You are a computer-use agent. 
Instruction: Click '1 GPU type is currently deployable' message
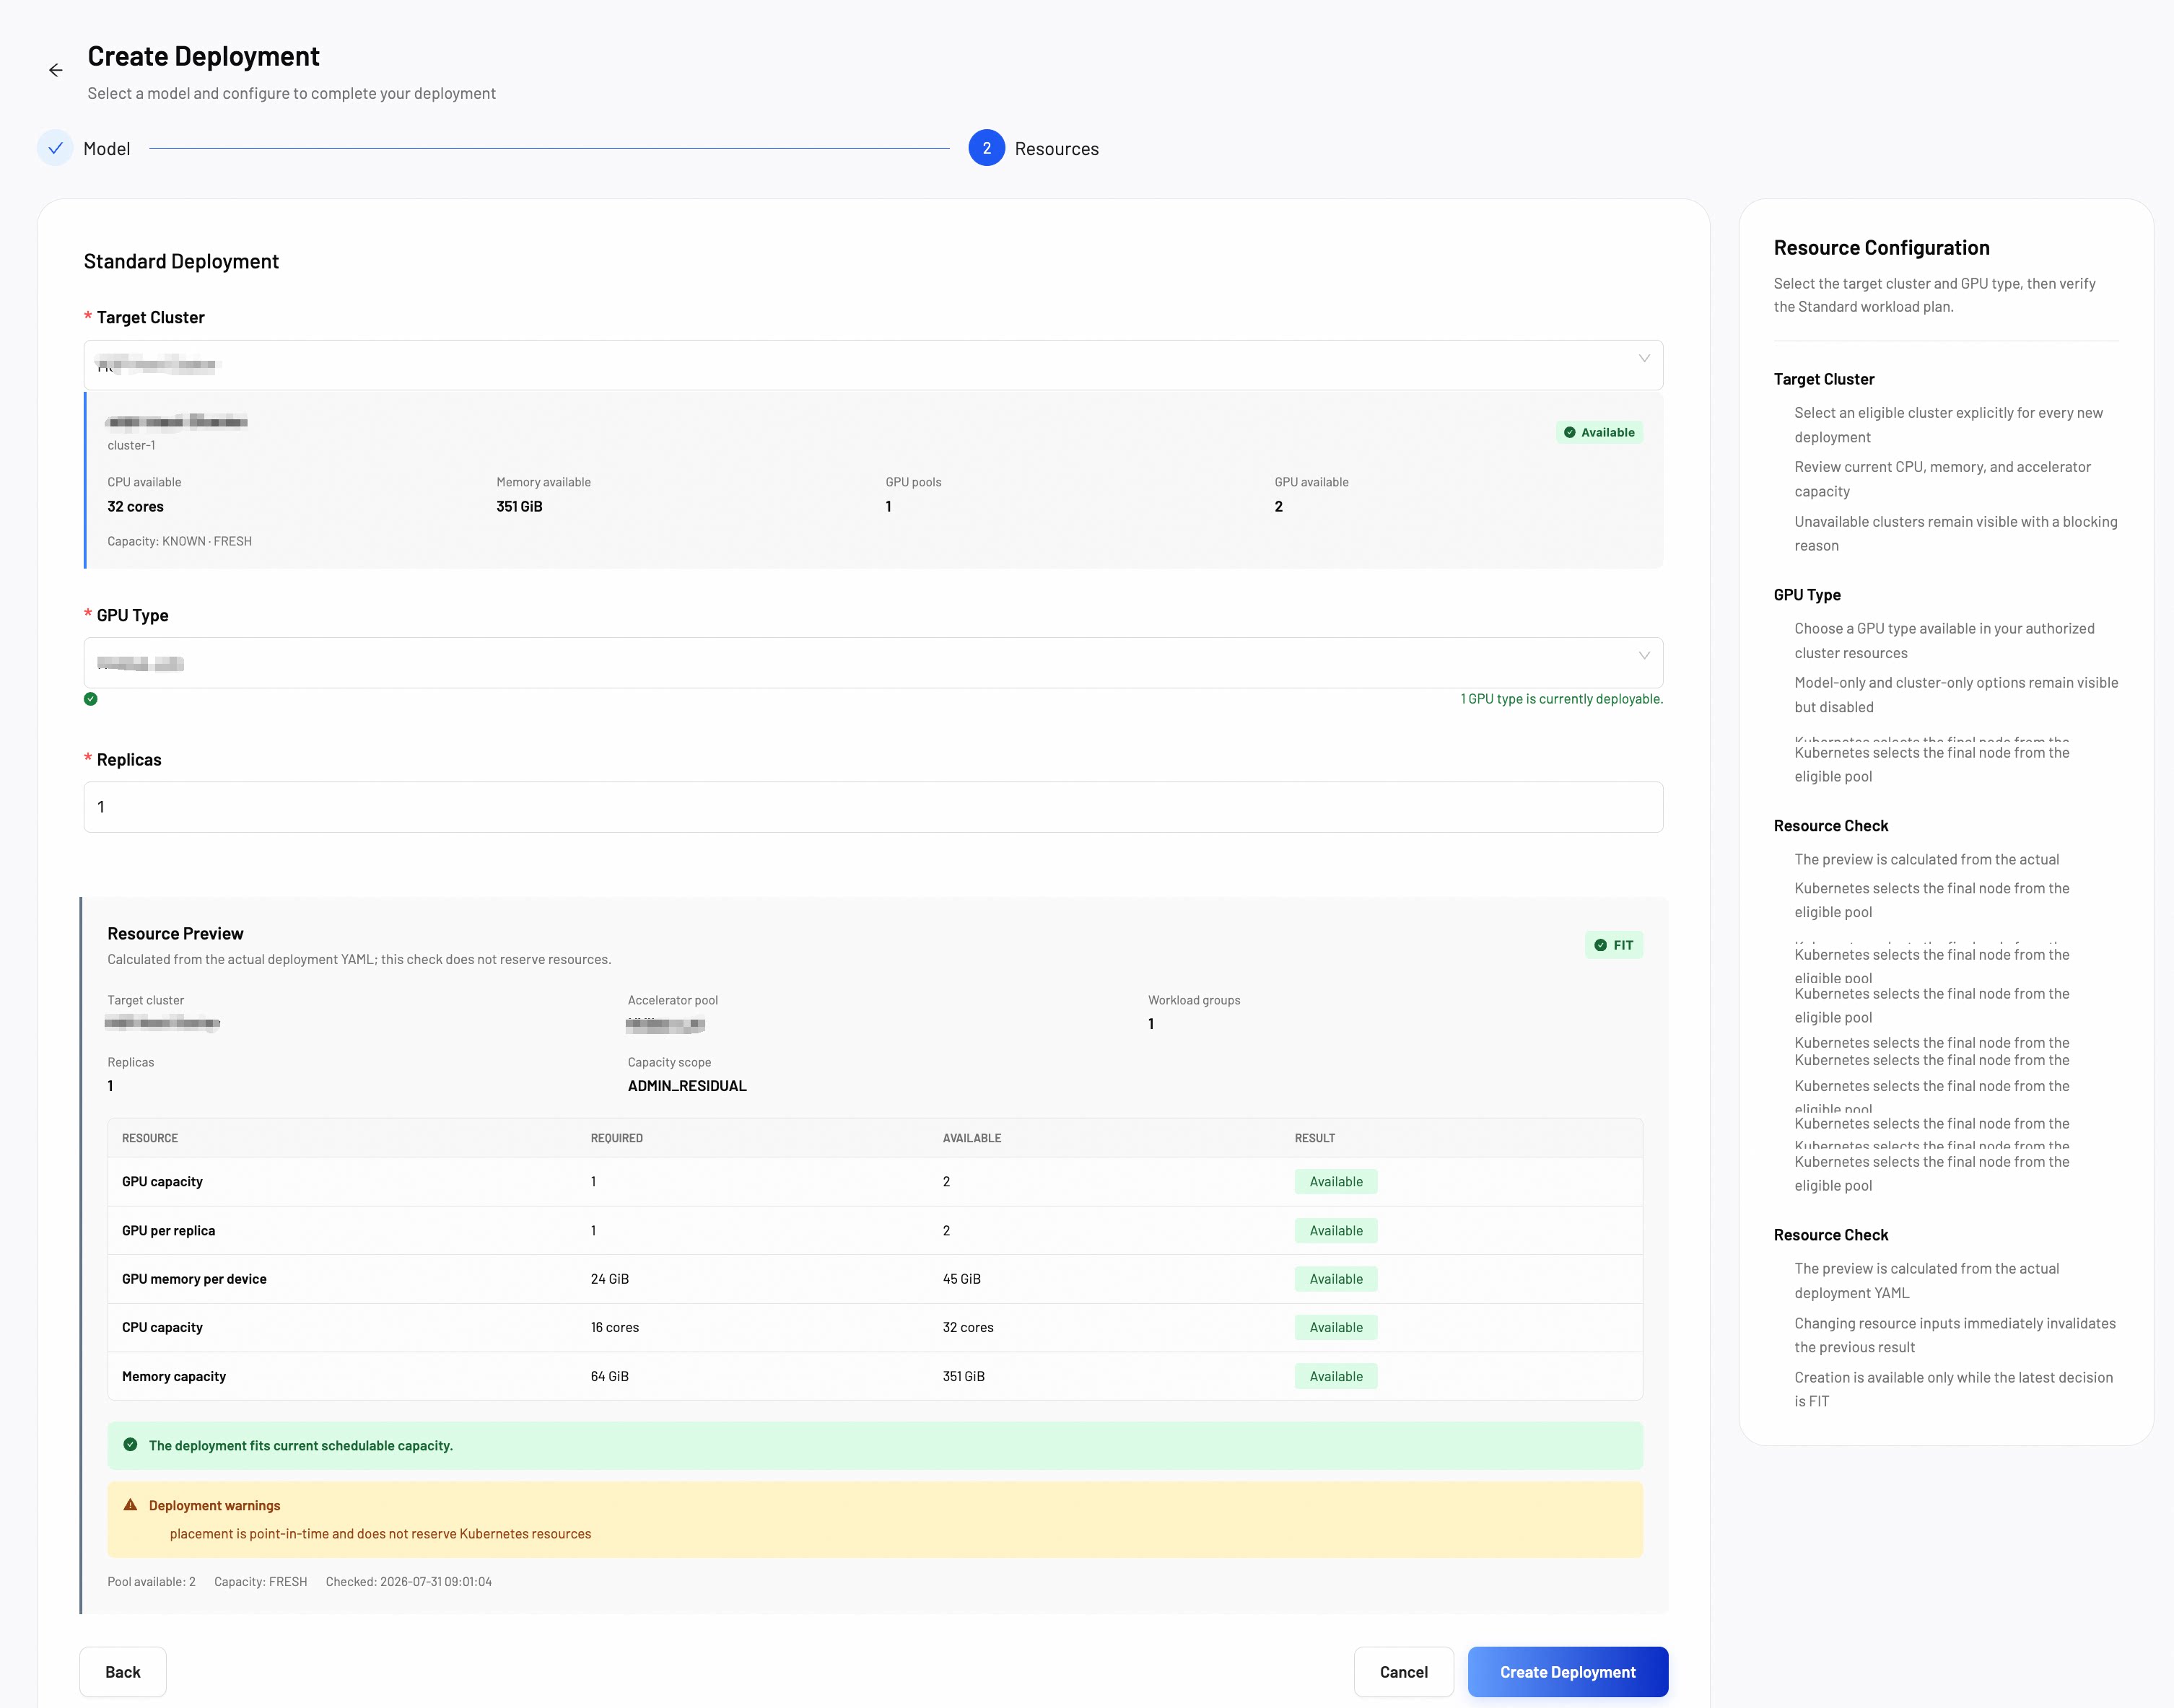[1561, 699]
